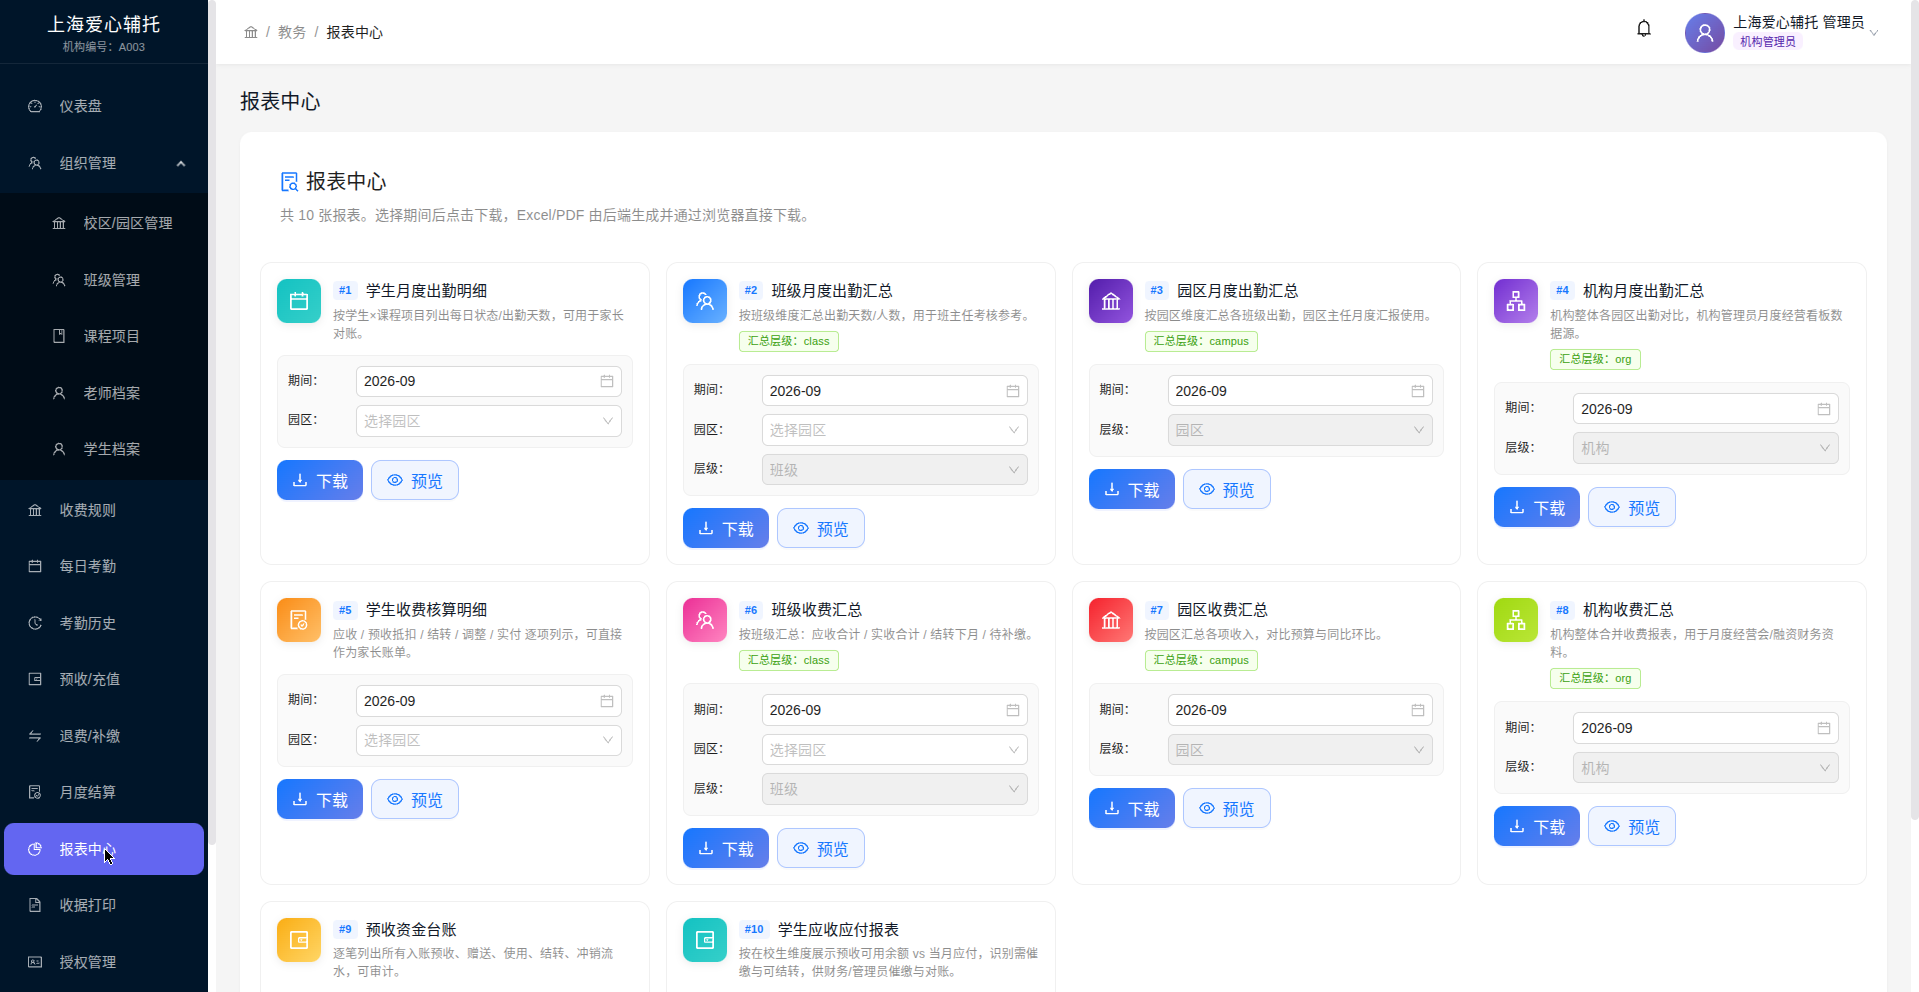
Task: Open 园区 level dropdown in 园区收费汇总
Action: pos(1300,750)
